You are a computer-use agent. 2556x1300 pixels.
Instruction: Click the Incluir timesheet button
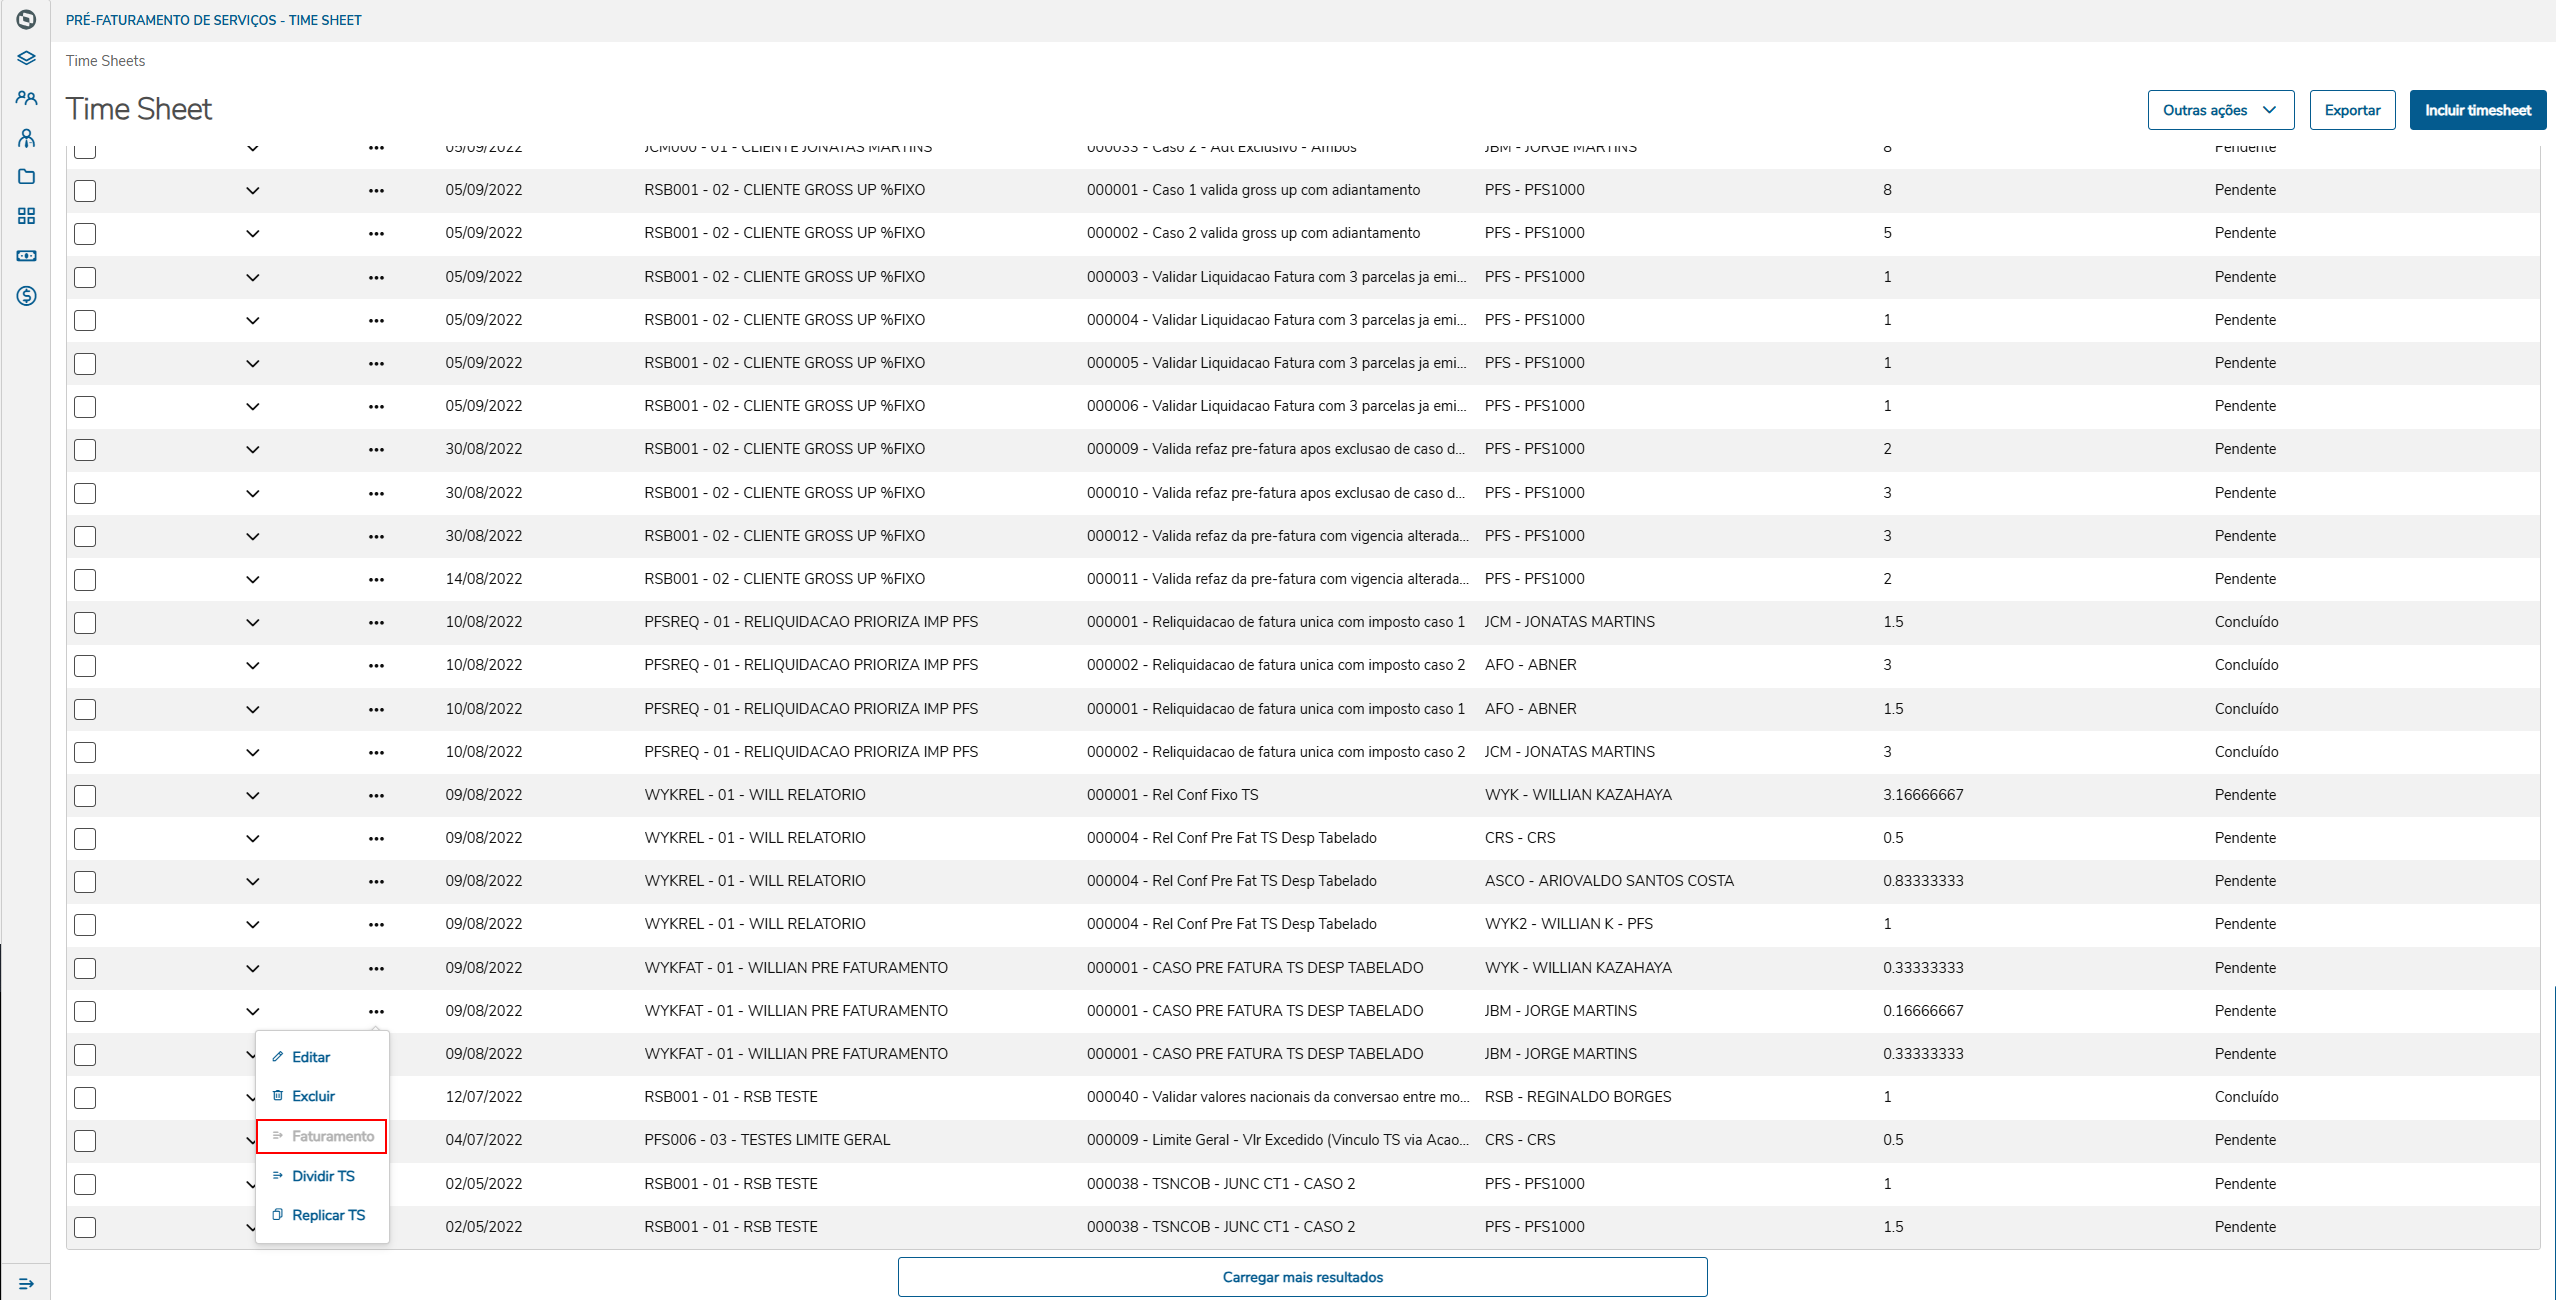(x=2477, y=110)
